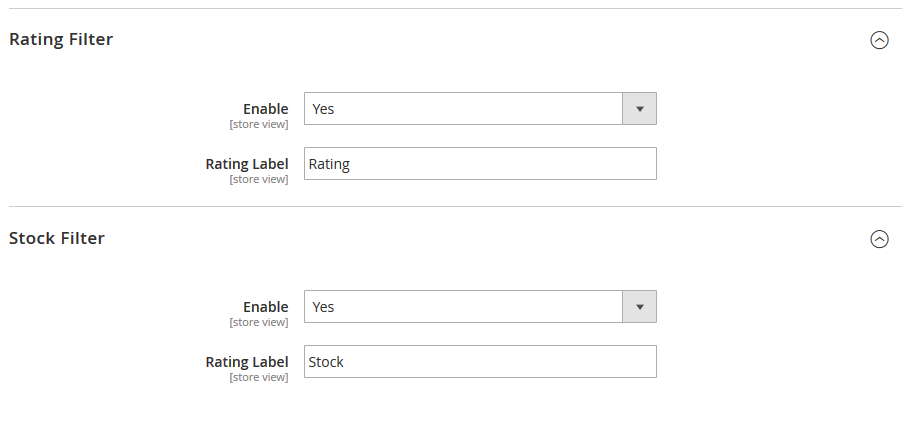Click the arrow button on Stock Filter's Enable dropdown
908x425 pixels.
(639, 307)
